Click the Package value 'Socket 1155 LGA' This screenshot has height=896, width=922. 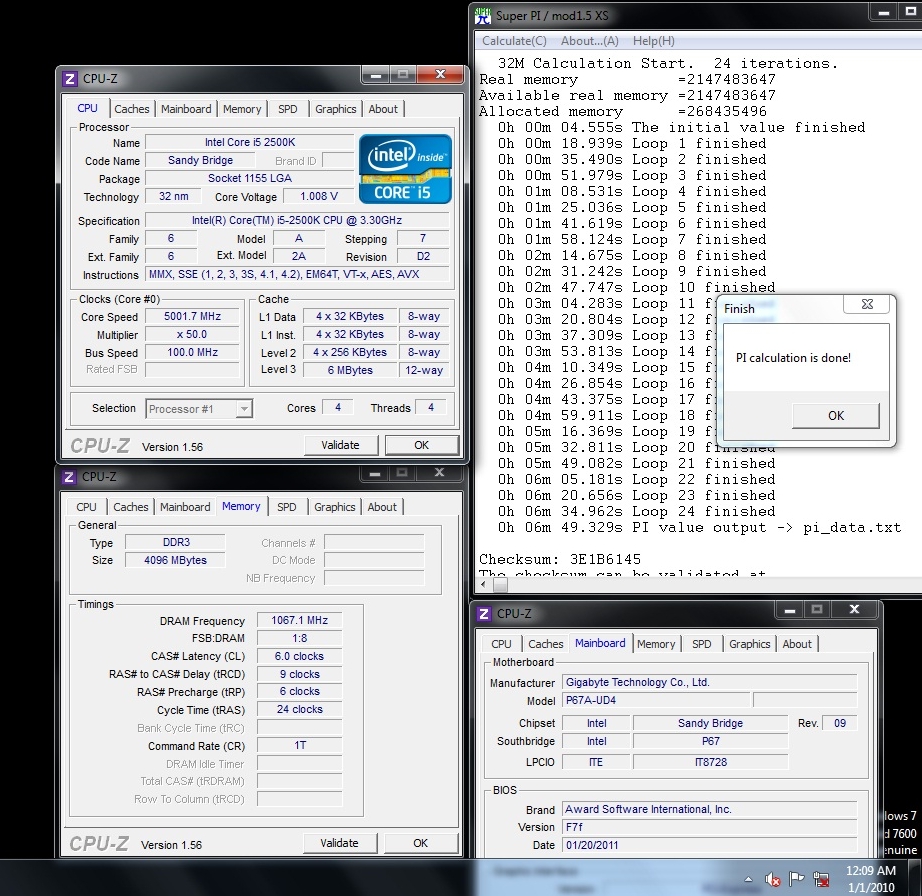(250, 178)
